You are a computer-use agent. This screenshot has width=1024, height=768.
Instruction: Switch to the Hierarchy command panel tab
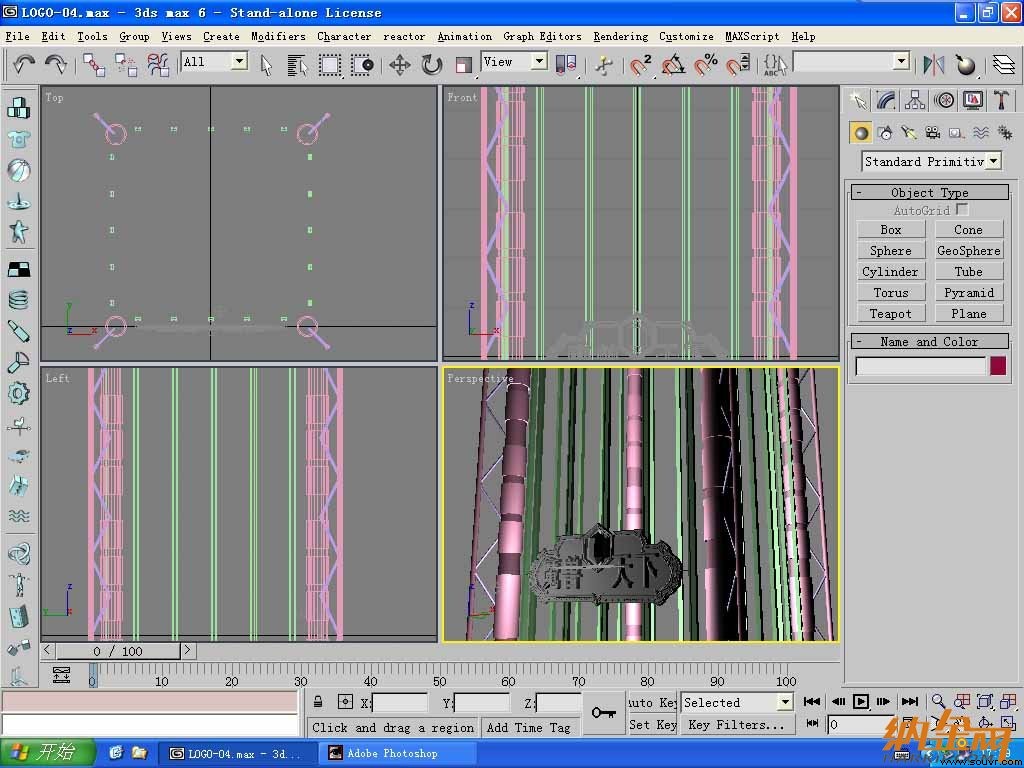pyautogui.click(x=915, y=100)
